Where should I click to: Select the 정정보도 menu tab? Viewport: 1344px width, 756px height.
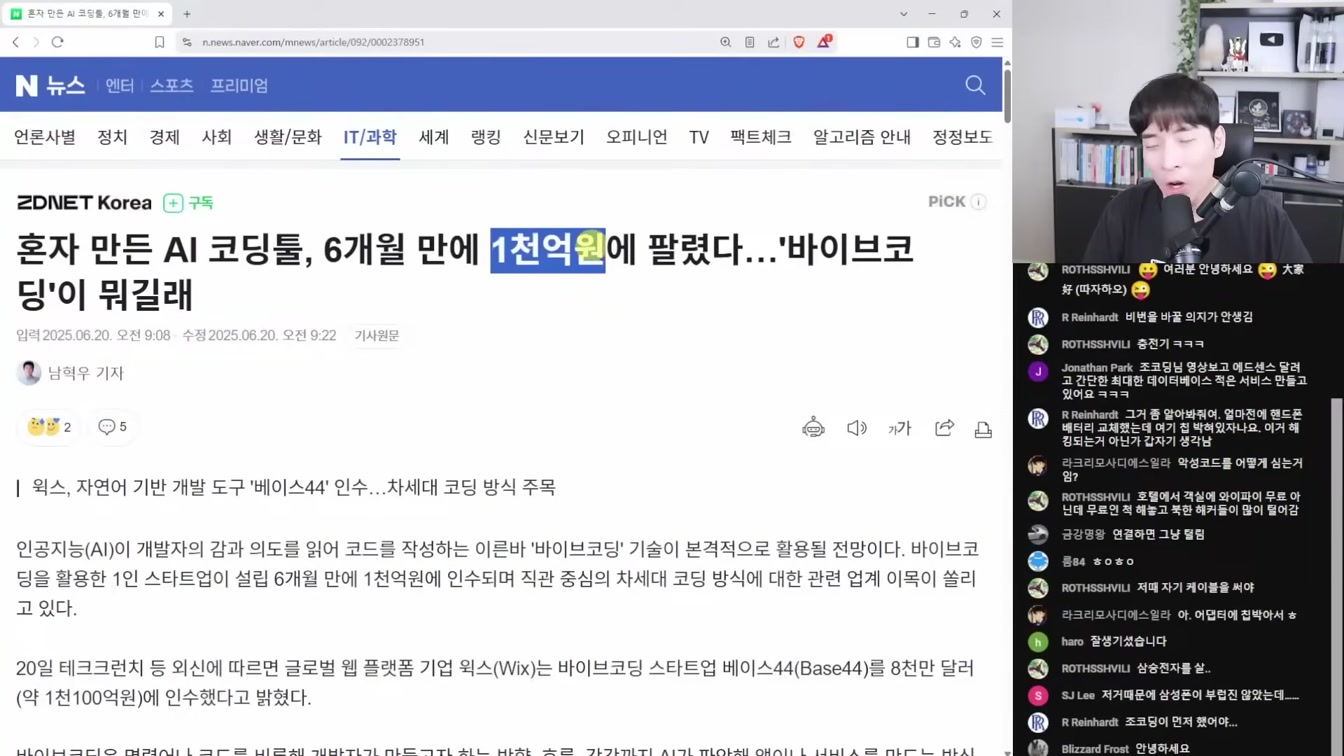[x=962, y=137]
